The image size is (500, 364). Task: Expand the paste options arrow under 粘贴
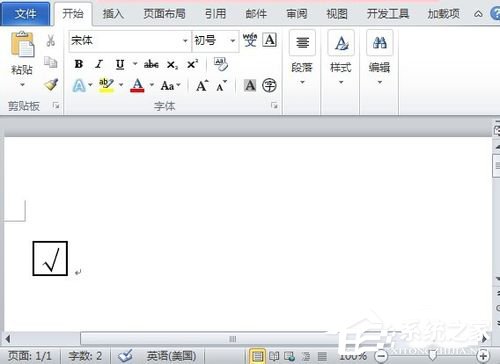click(22, 85)
